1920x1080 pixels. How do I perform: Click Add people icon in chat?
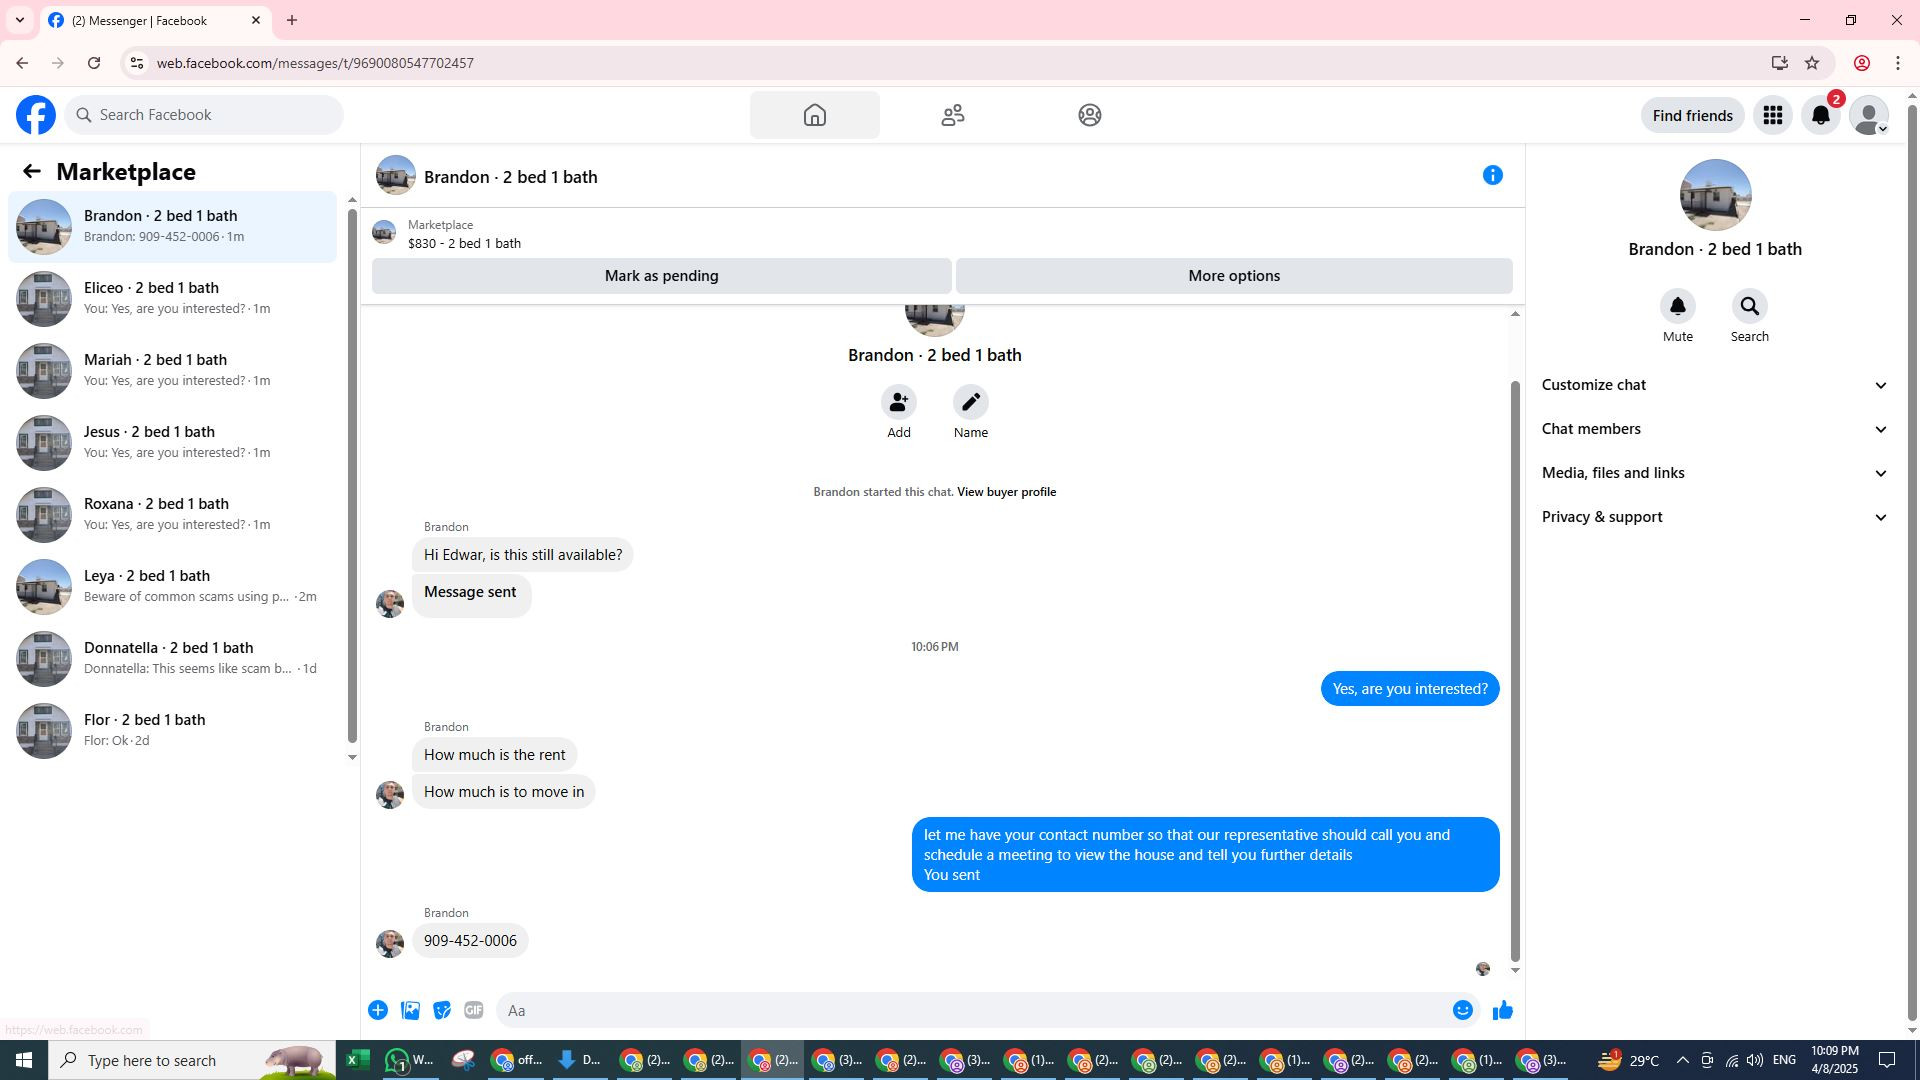(898, 402)
